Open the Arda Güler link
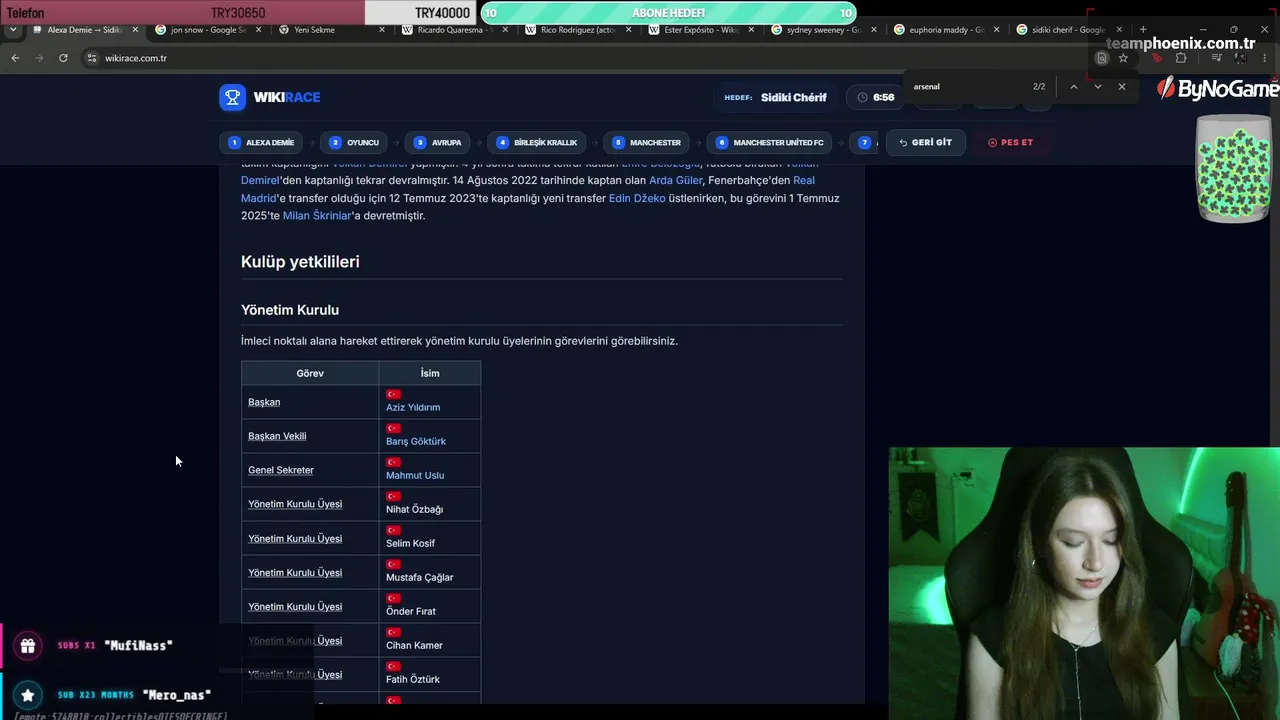This screenshot has height=720, width=1280. coord(676,180)
